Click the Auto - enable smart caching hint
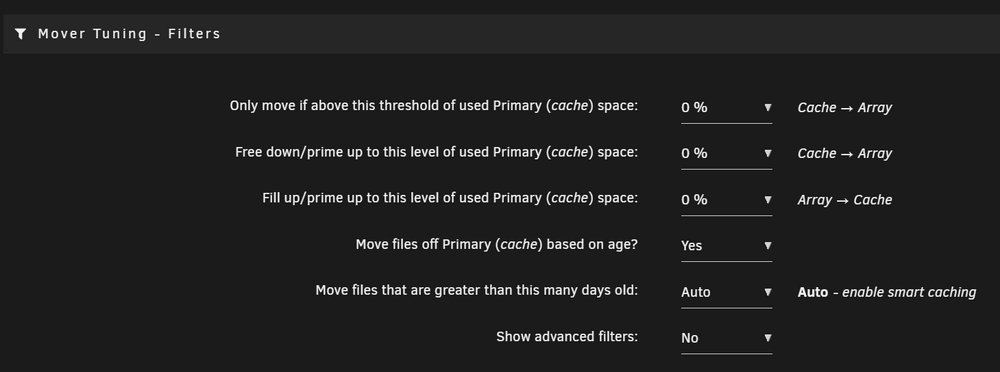This screenshot has width=1000, height=372. point(886,292)
